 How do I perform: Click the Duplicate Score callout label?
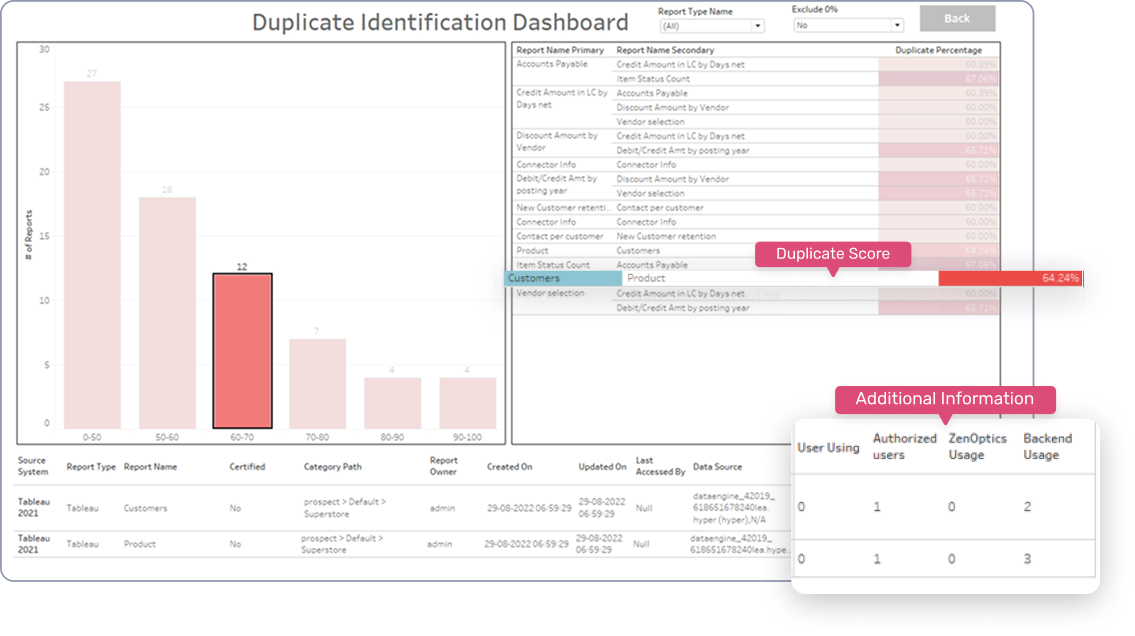[832, 254]
